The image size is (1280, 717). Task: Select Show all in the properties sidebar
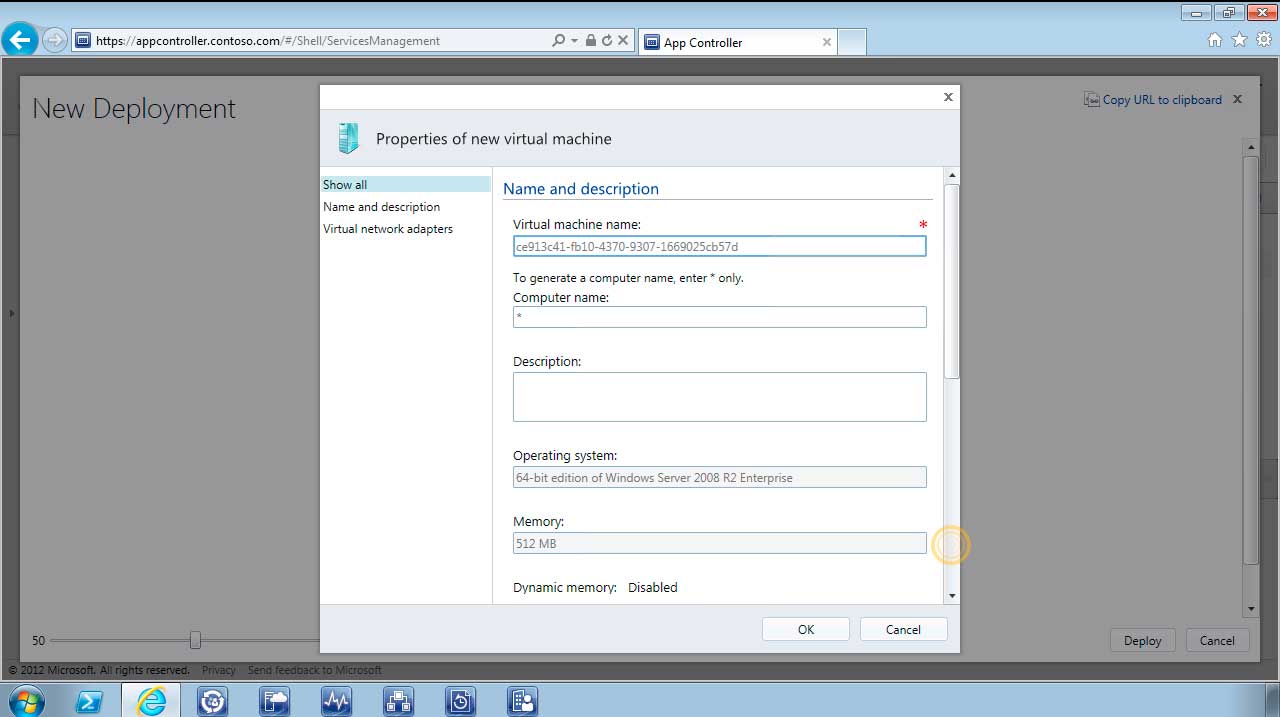click(406, 185)
